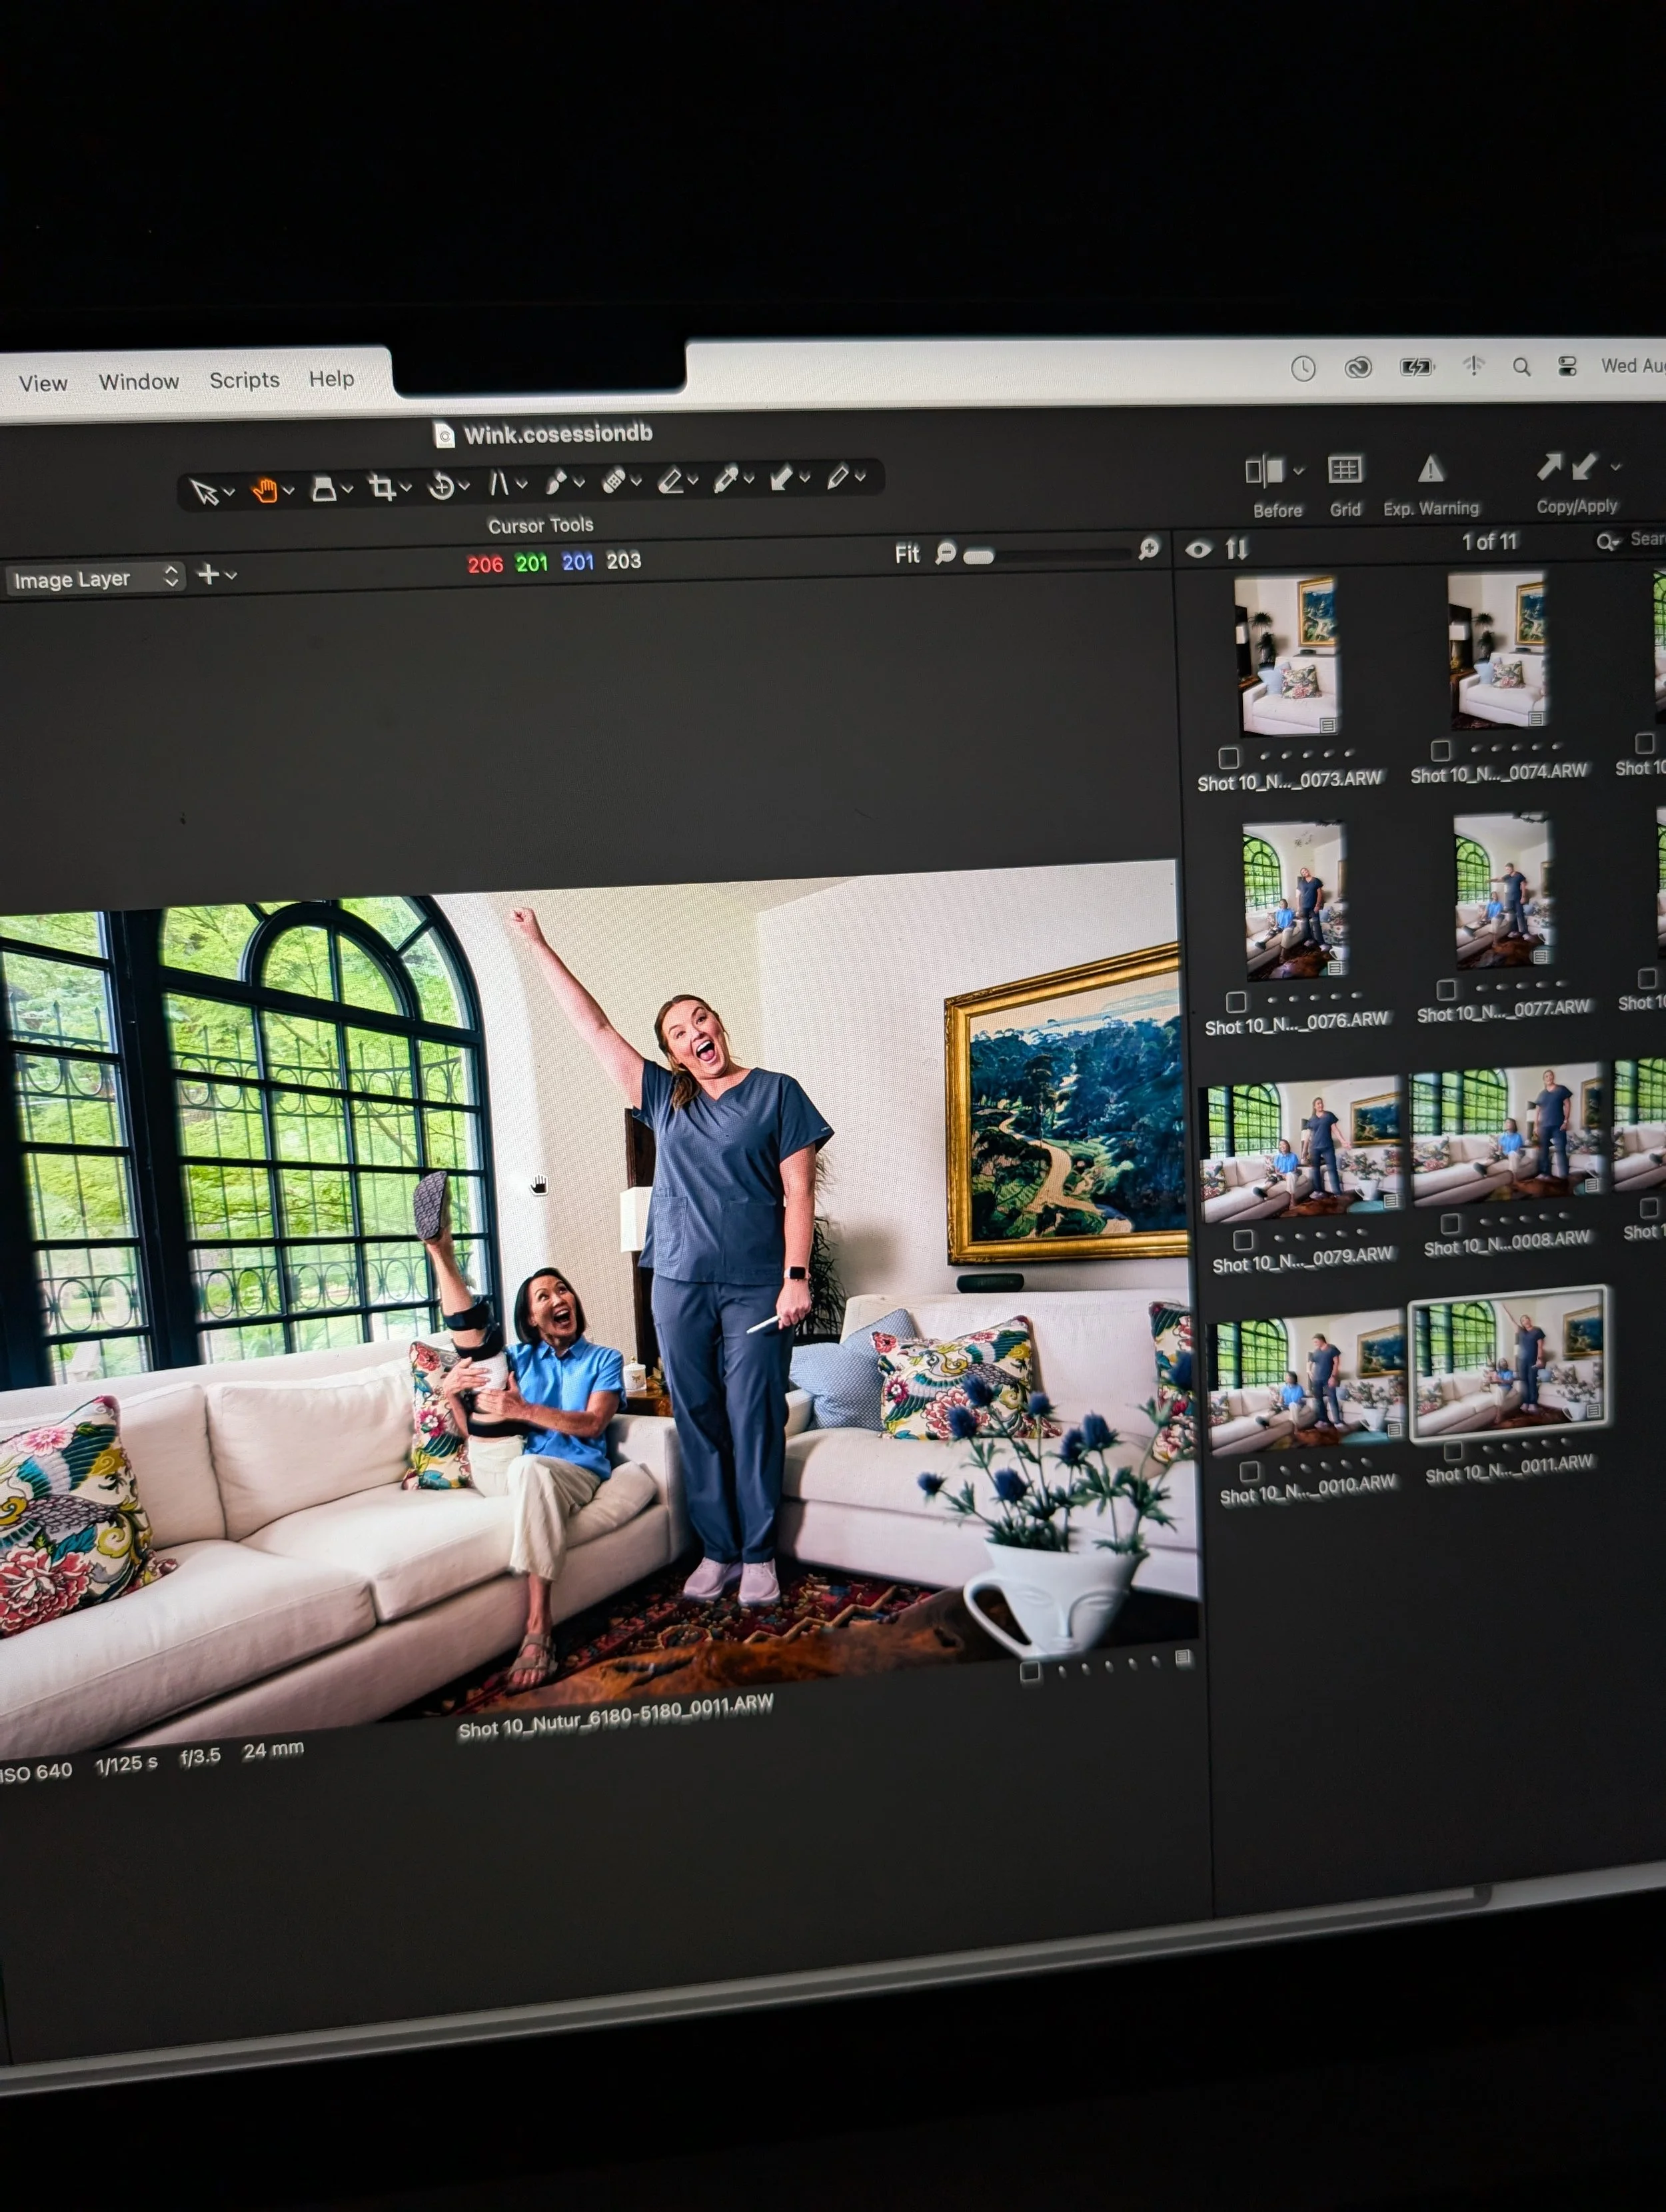Pick the heal bandage tool
Viewport: 1666px width, 2212px height.
click(x=613, y=481)
